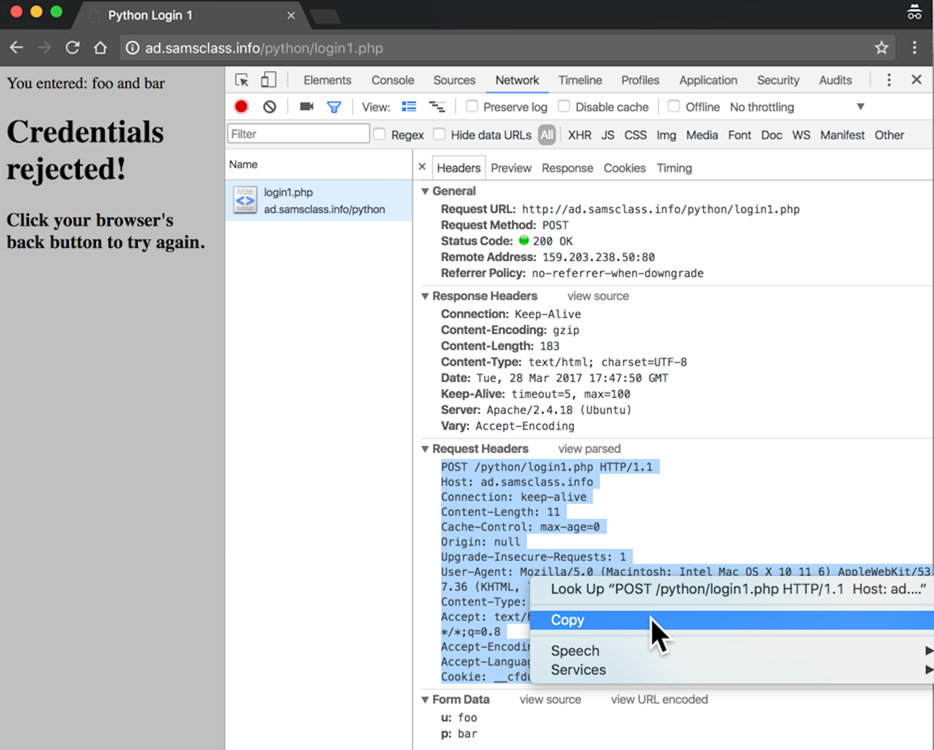
Task: Collapse the Response Headers section
Action: (426, 296)
